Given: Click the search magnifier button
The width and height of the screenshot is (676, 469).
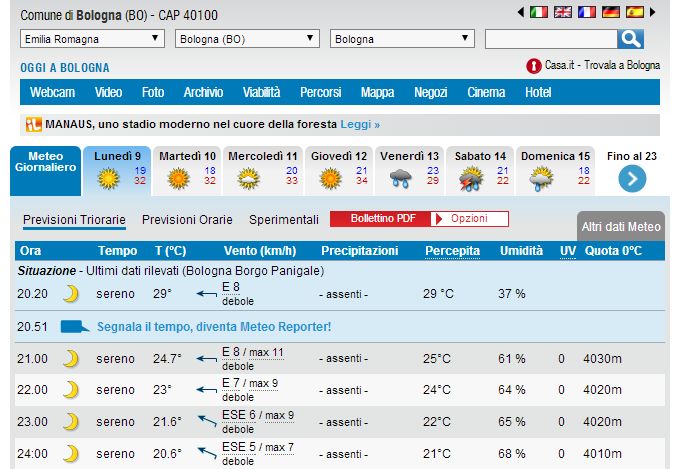Looking at the screenshot, I should tap(630, 39).
